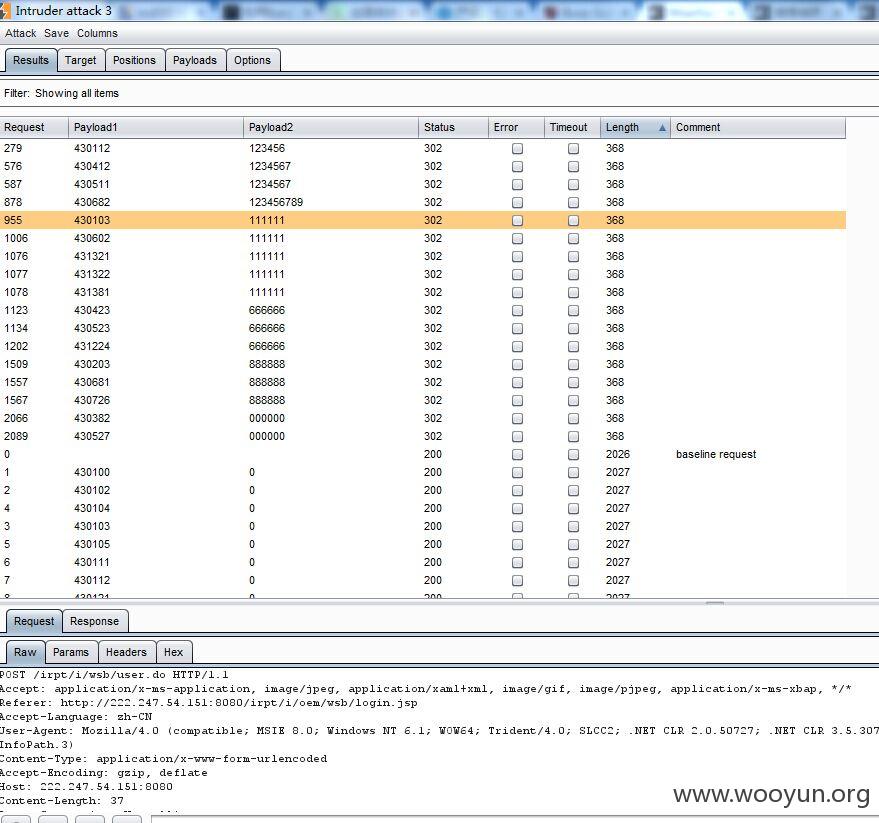Sort by the Error column header

[516, 127]
